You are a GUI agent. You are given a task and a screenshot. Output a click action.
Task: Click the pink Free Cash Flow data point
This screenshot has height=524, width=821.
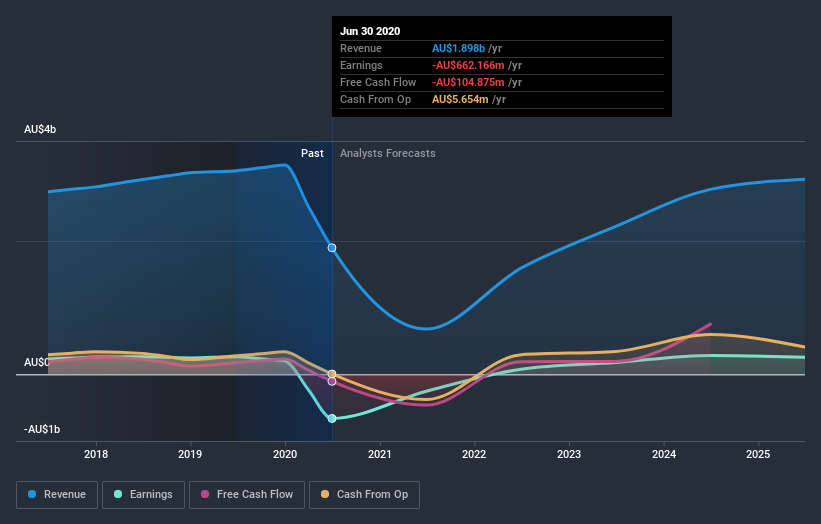coord(332,382)
